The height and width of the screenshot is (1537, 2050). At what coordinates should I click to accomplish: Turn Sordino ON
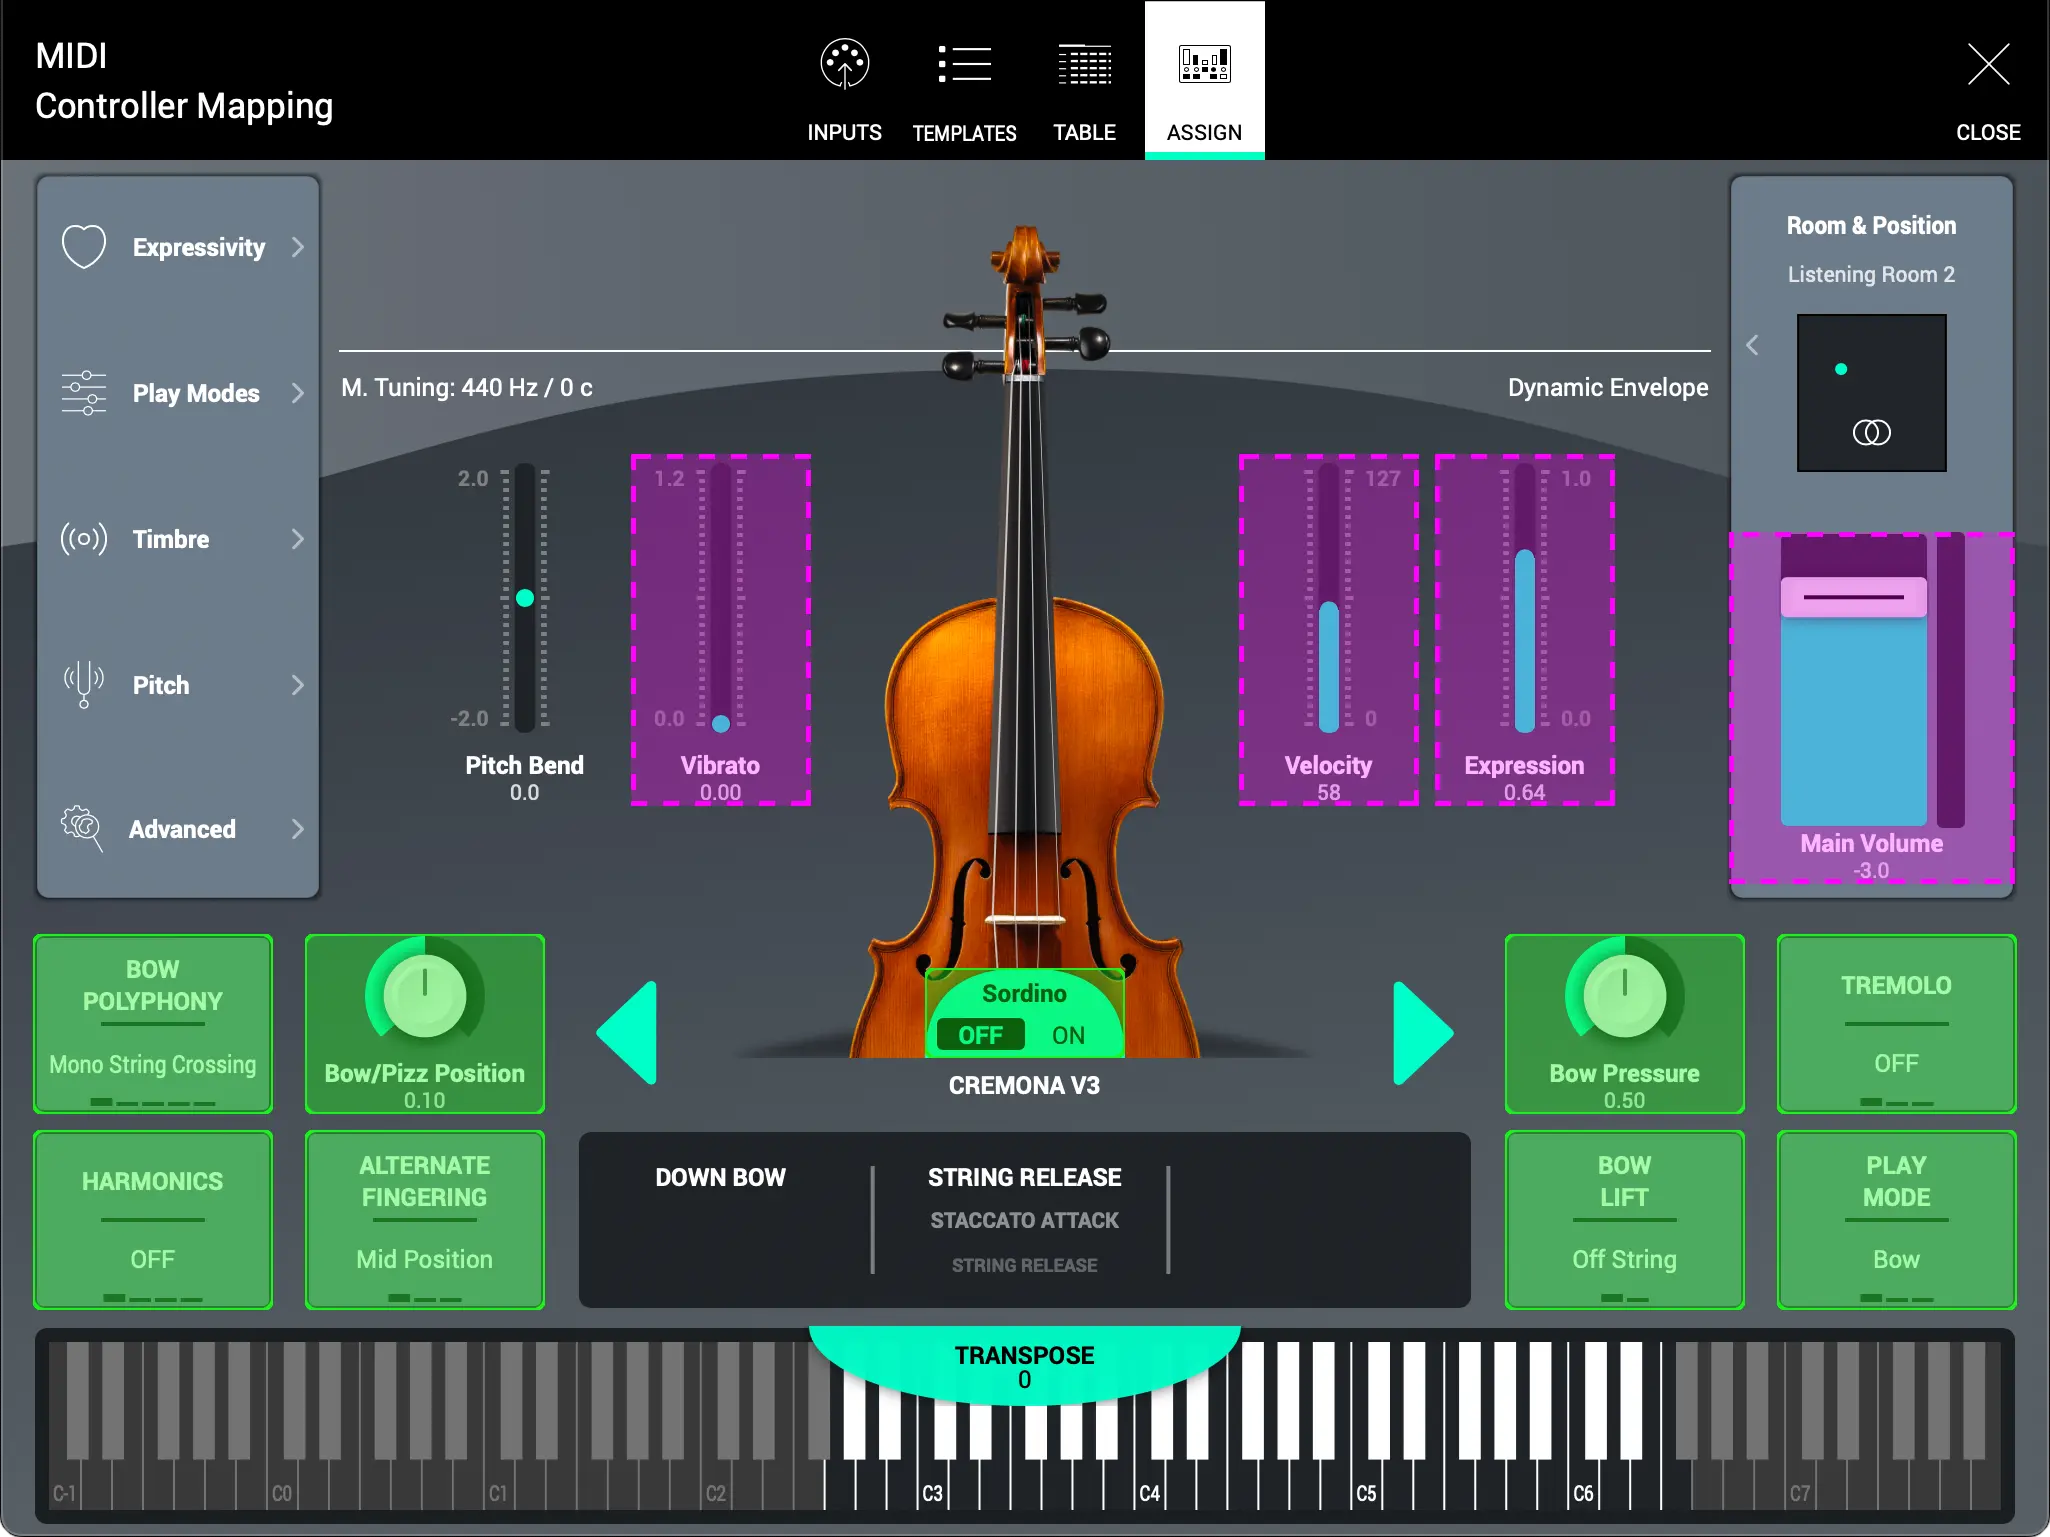(1067, 1035)
